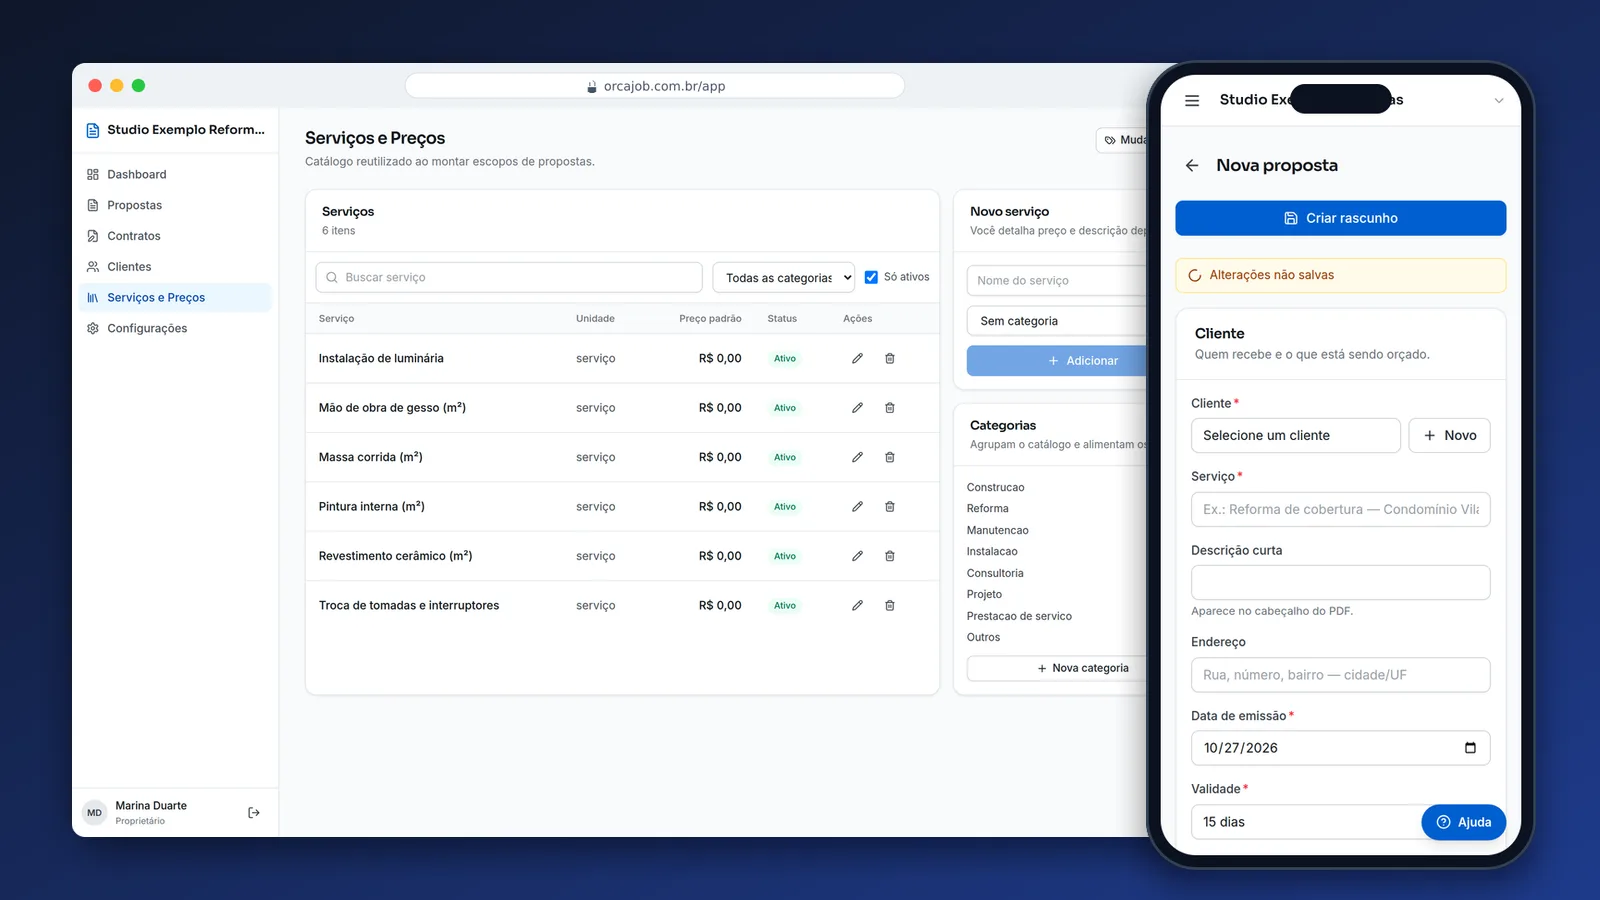Select the Reforma category in list
The height and width of the screenshot is (900, 1600).
click(x=987, y=509)
